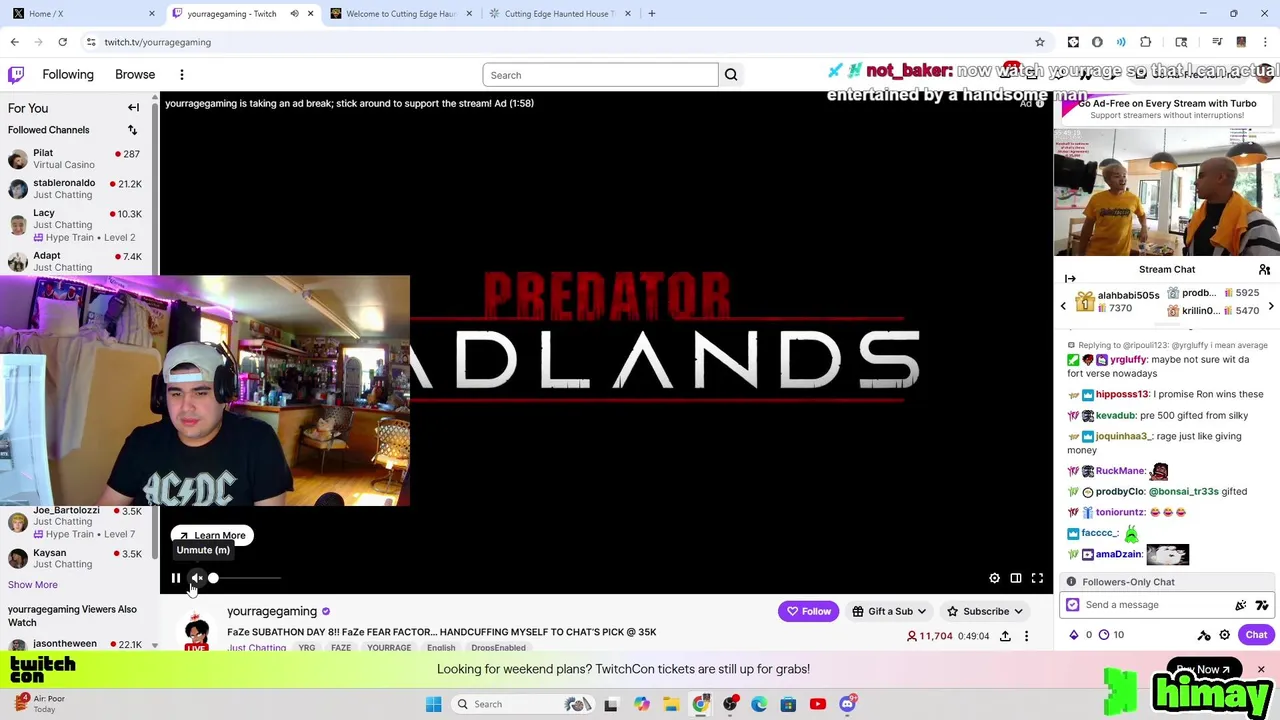Pause the stream video
The height and width of the screenshot is (720, 1280).
[x=176, y=578]
